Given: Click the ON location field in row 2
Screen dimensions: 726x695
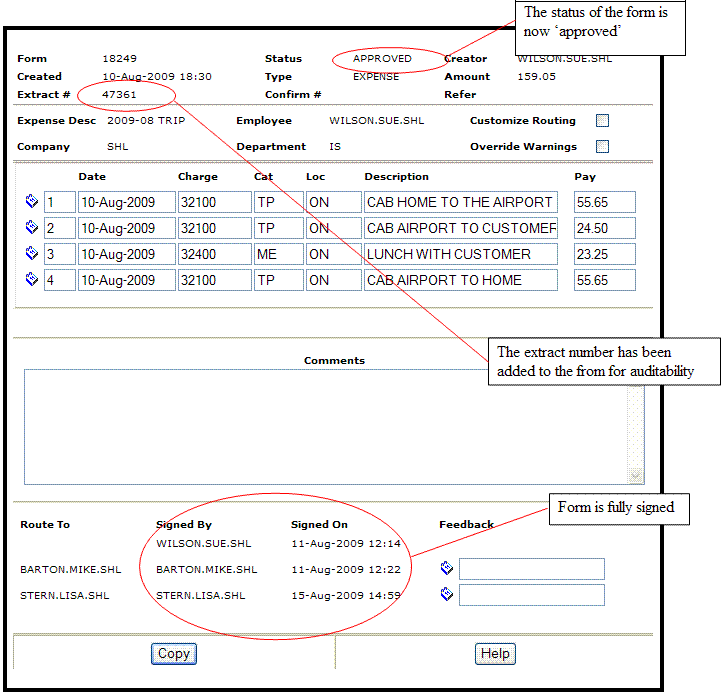Looking at the screenshot, I should point(333,228).
